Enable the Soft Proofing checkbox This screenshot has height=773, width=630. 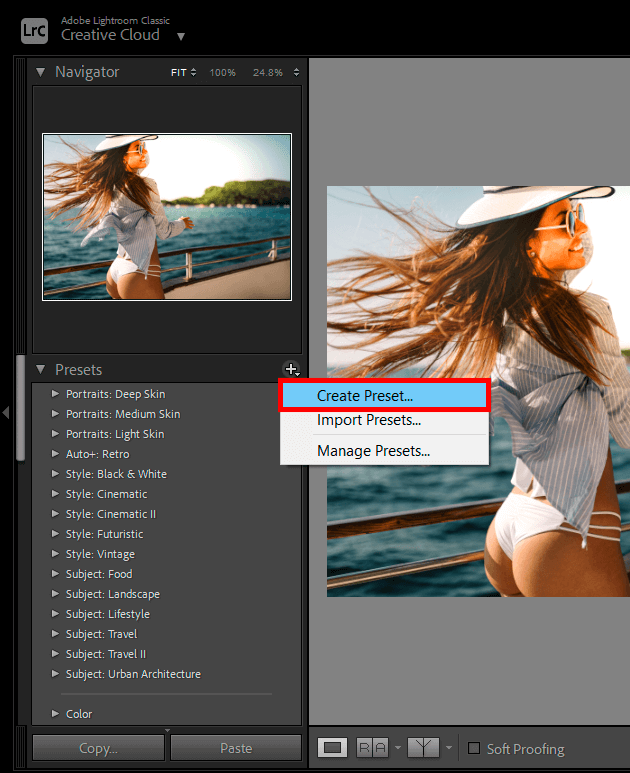(x=474, y=748)
